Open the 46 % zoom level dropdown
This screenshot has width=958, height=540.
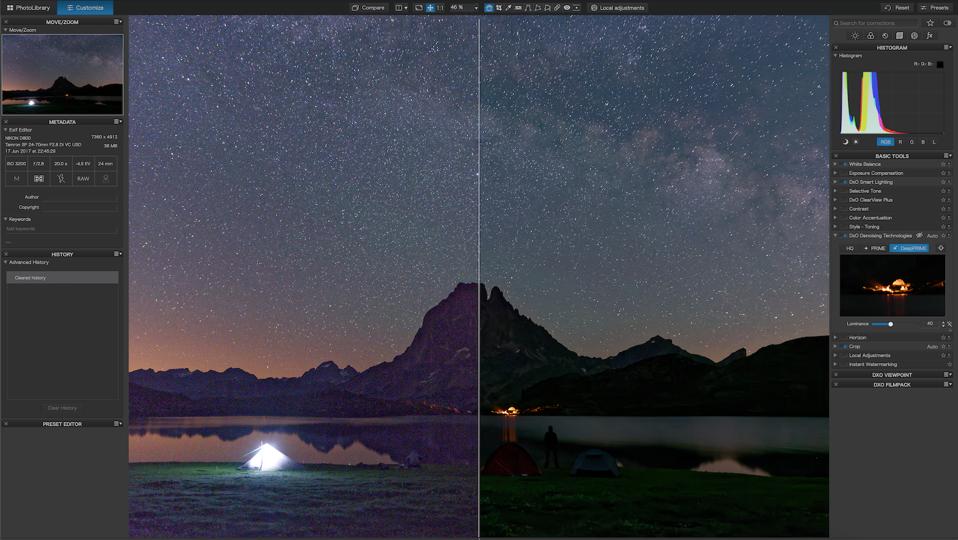(x=463, y=8)
